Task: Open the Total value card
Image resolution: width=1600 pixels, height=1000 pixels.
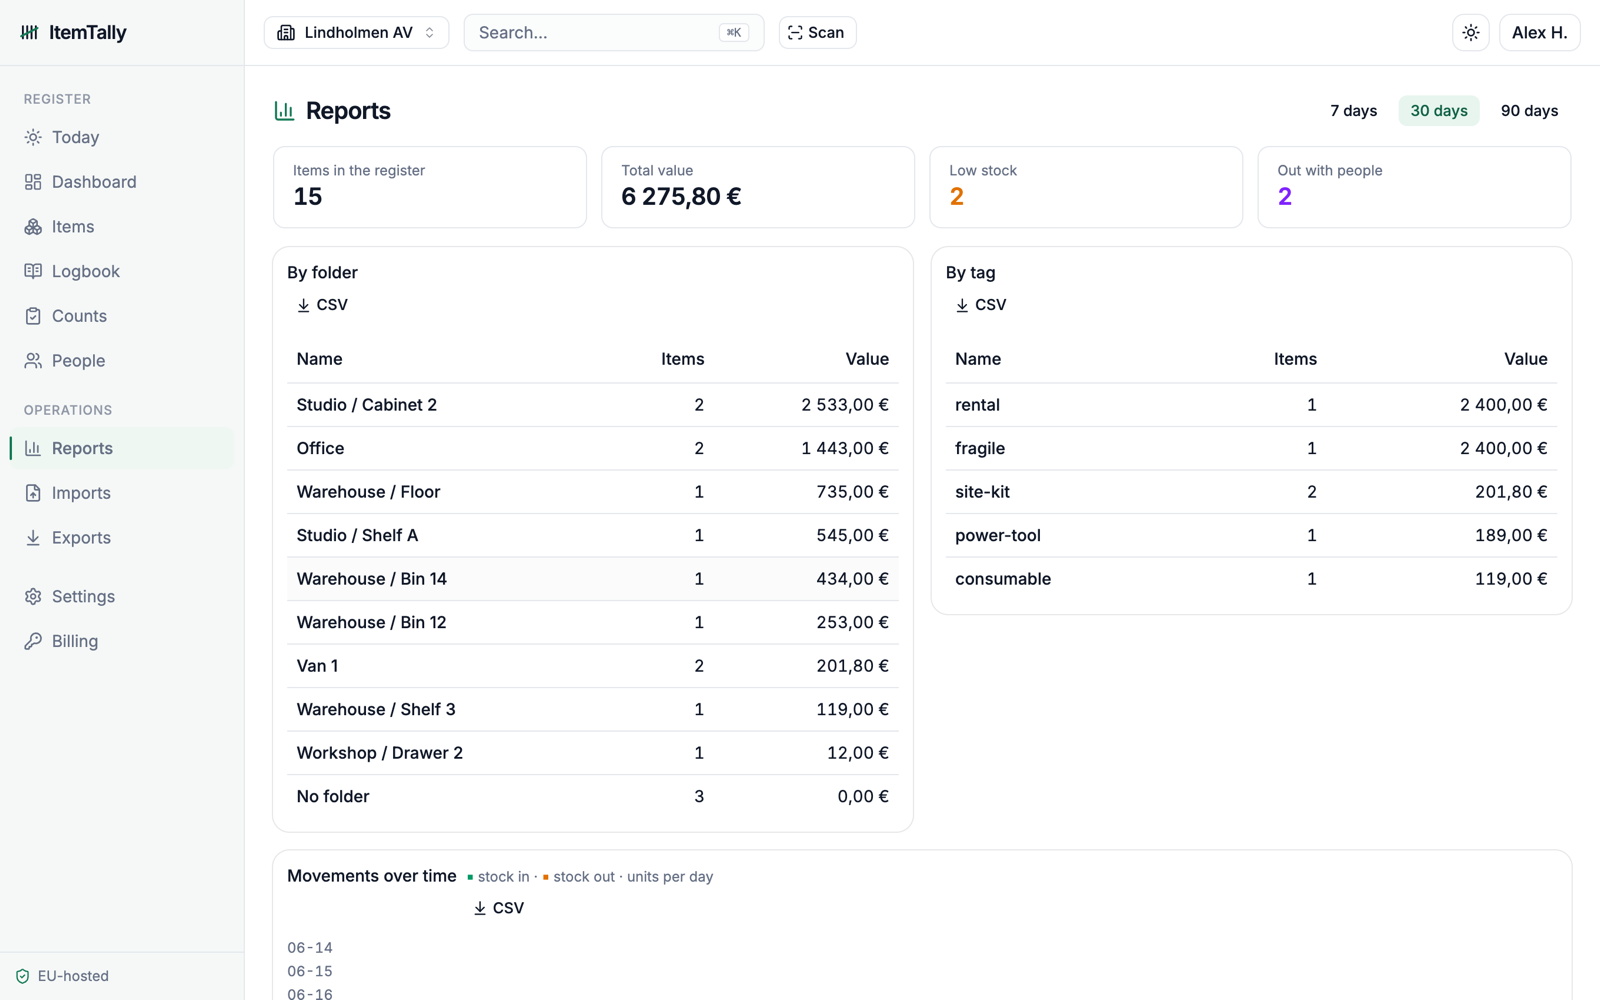Action: pos(758,187)
